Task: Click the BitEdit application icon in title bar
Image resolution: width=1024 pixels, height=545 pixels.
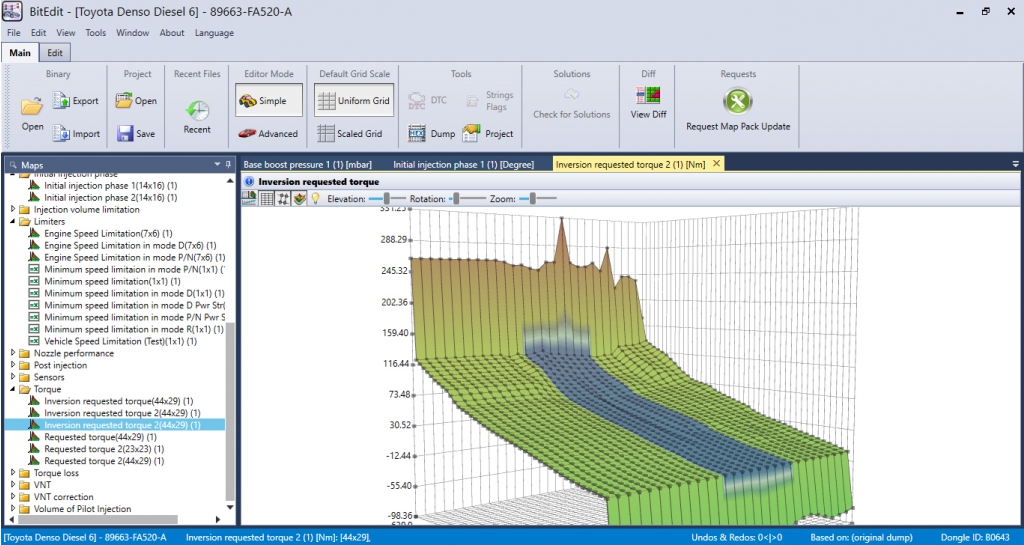Action: (x=12, y=11)
